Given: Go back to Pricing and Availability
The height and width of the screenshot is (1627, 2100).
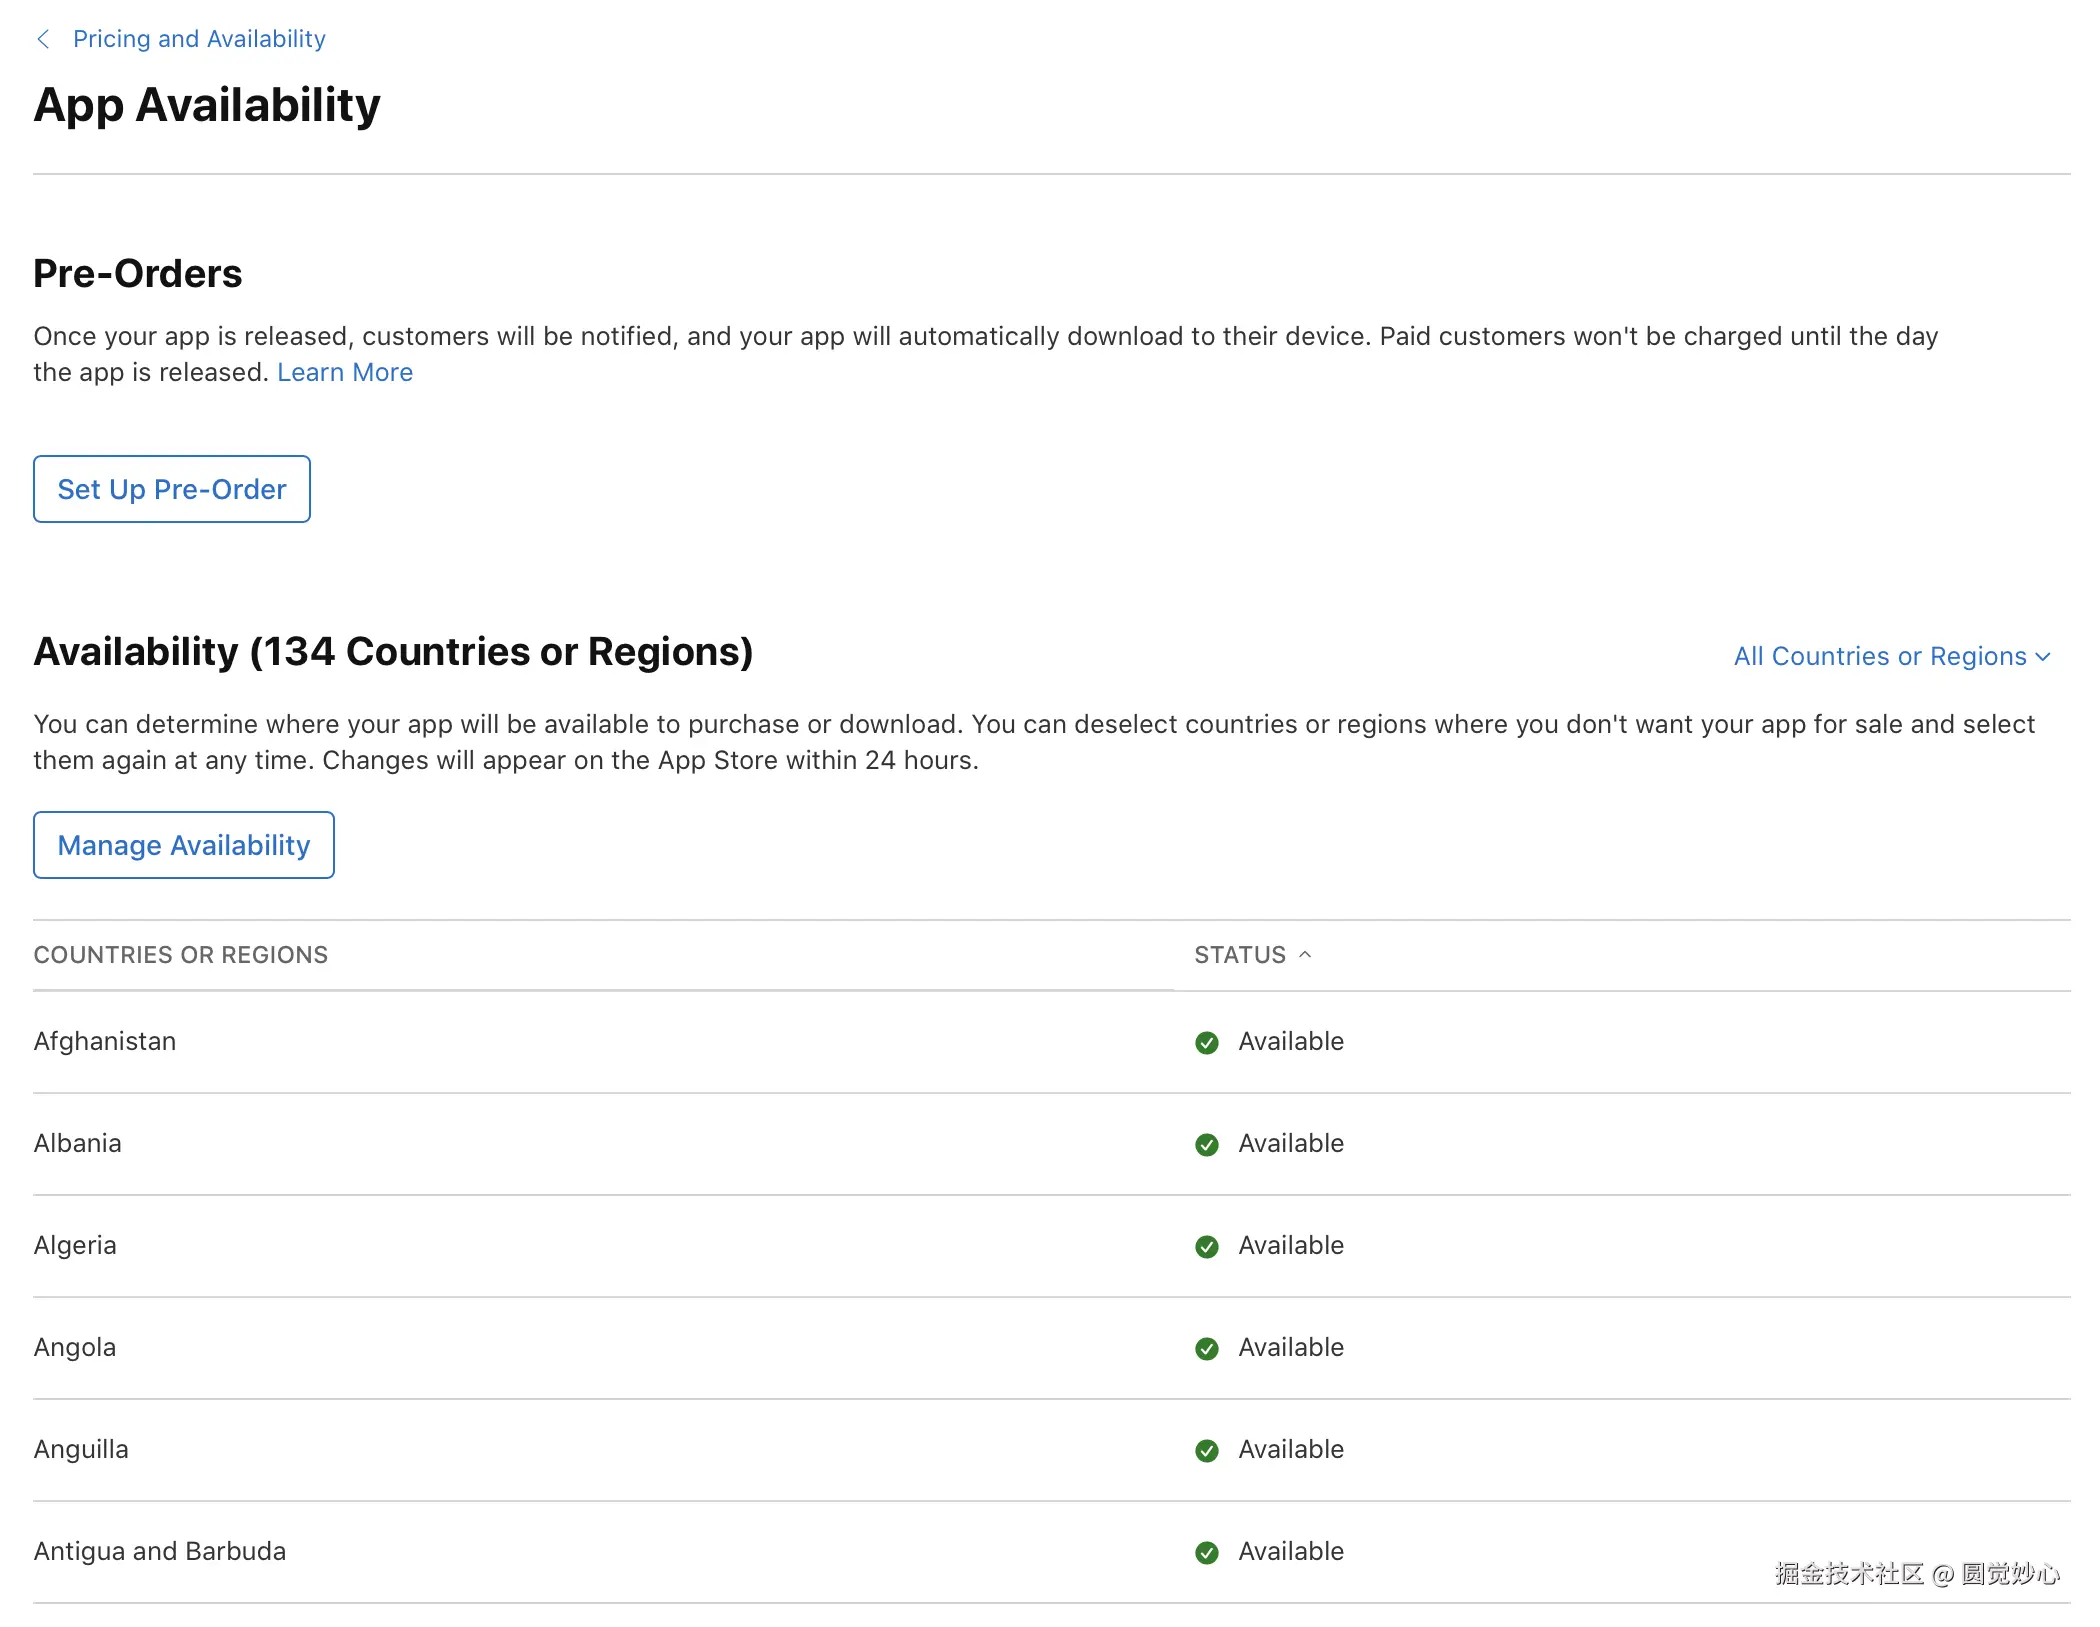Looking at the screenshot, I should click(199, 39).
